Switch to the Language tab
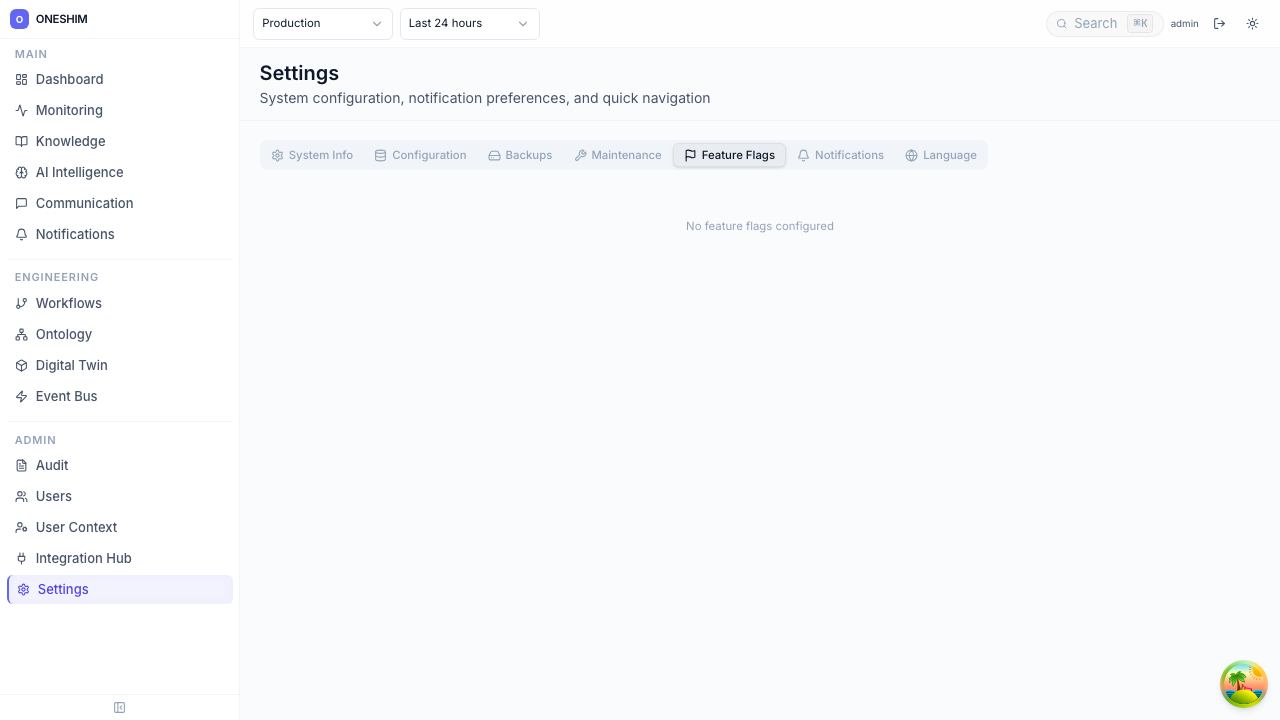The height and width of the screenshot is (720, 1280). click(x=940, y=155)
